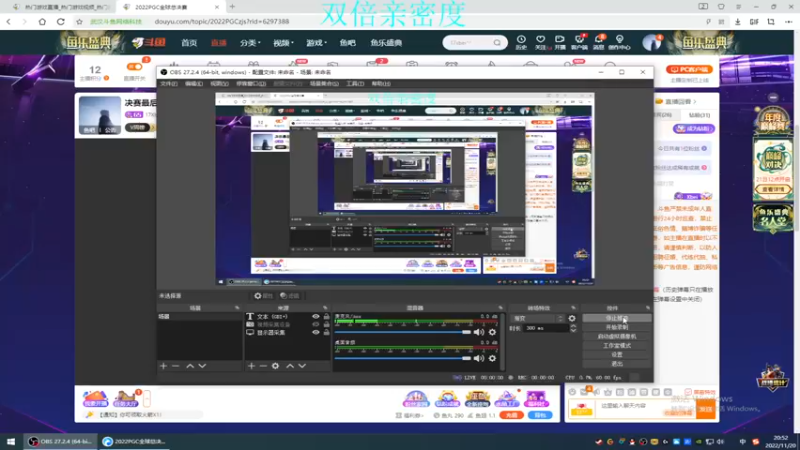Open the OBS Help menu
The image size is (800, 450).
click(x=381, y=84)
